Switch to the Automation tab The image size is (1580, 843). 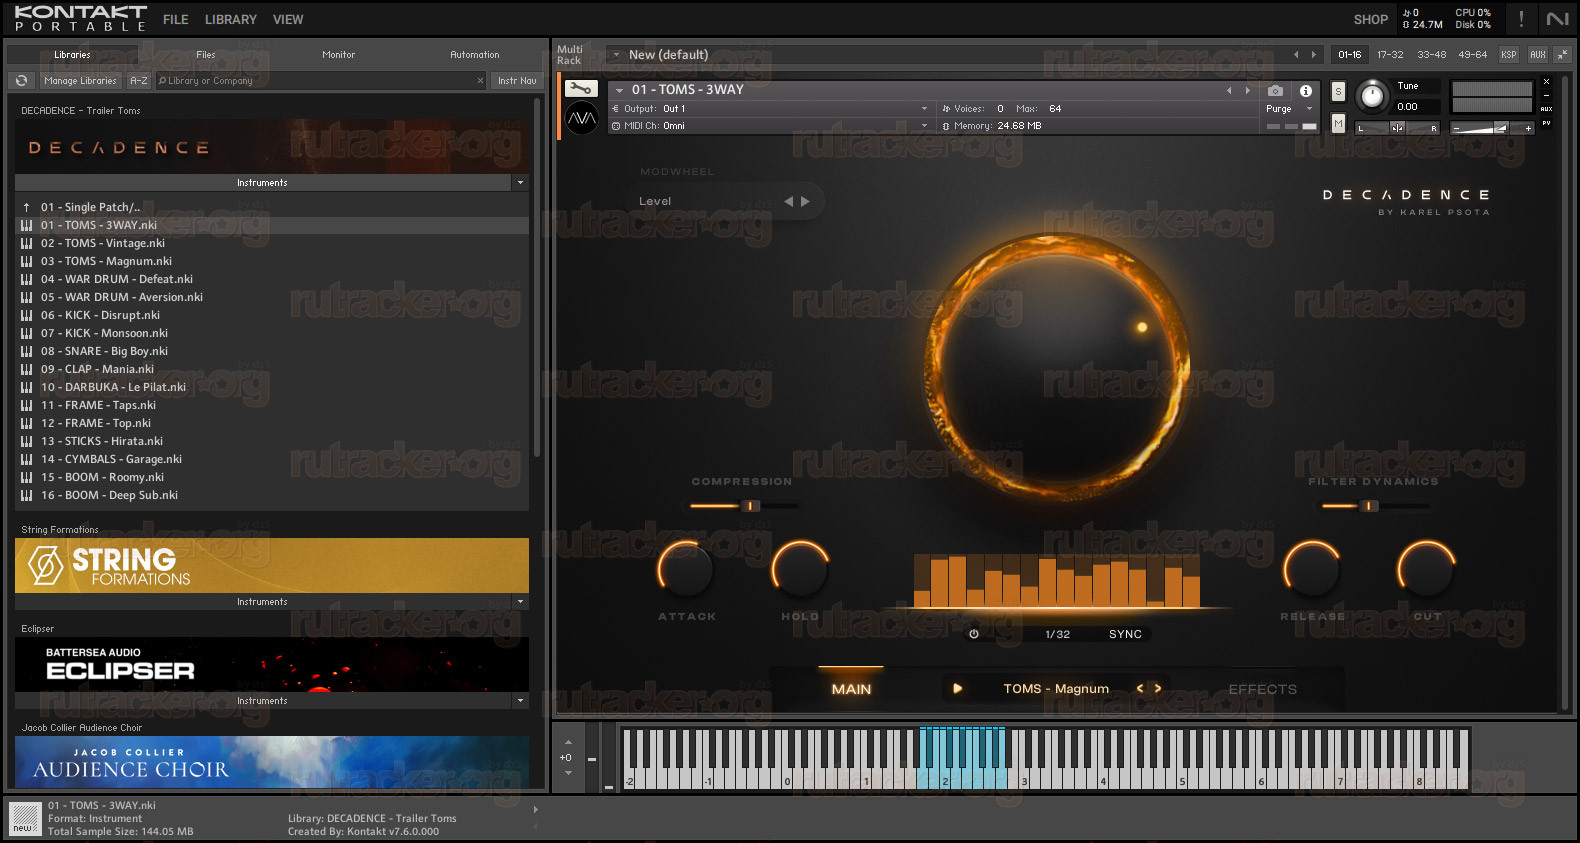click(x=475, y=55)
